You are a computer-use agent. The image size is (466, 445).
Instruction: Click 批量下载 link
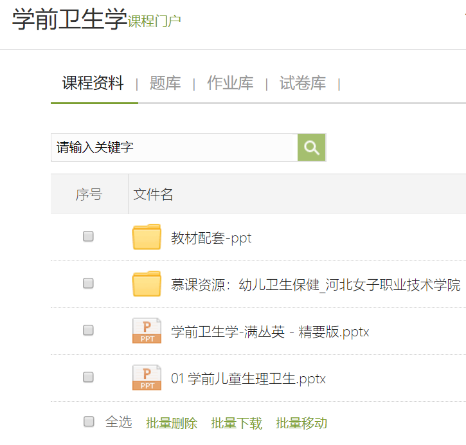pyautogui.click(x=237, y=423)
